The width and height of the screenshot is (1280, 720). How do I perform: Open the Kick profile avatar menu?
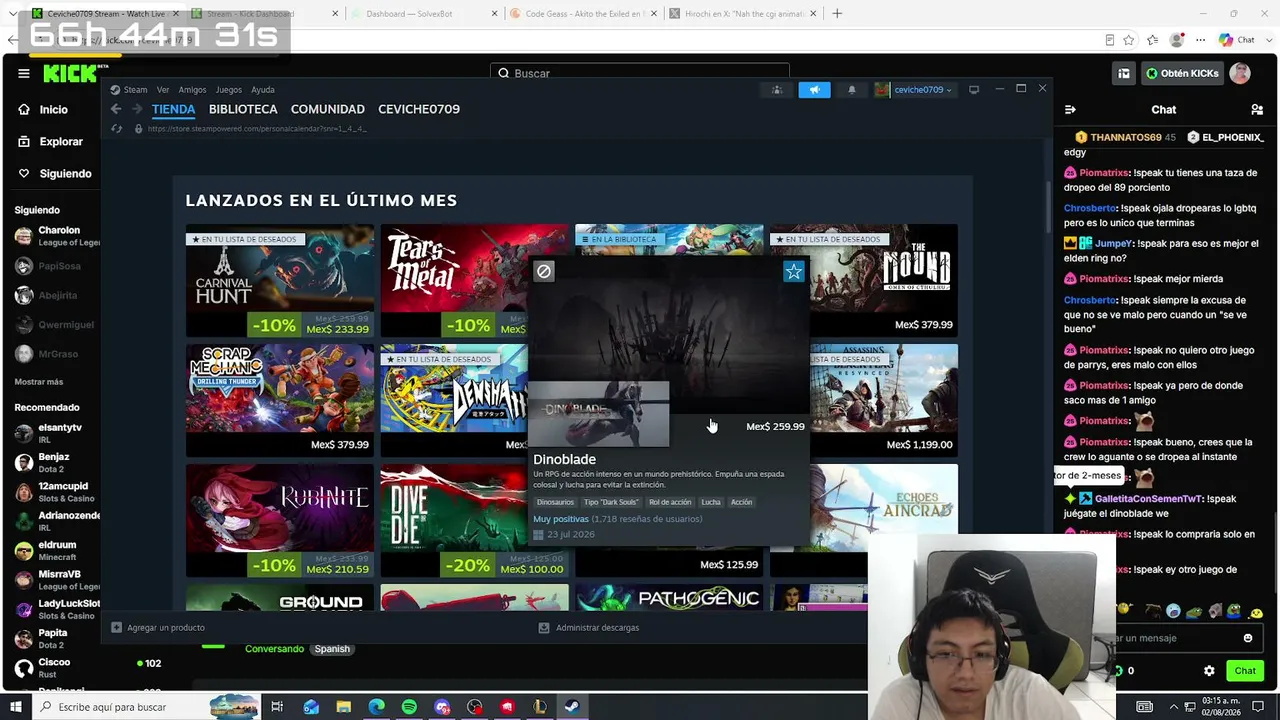click(1240, 73)
